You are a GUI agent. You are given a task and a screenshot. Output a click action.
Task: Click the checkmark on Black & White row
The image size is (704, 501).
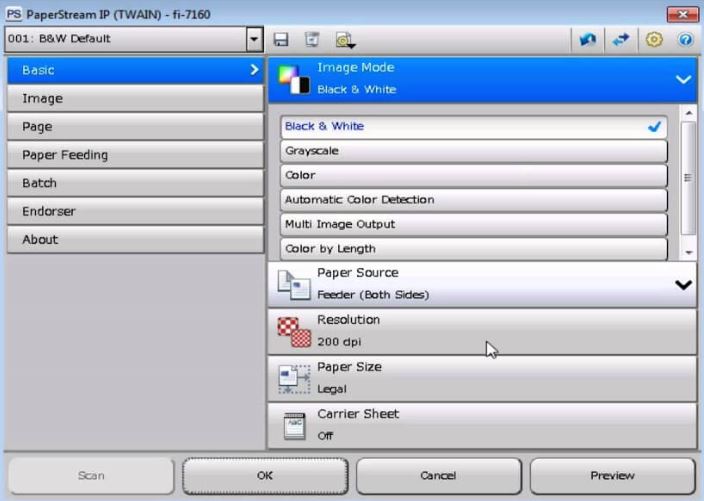pyautogui.click(x=655, y=127)
